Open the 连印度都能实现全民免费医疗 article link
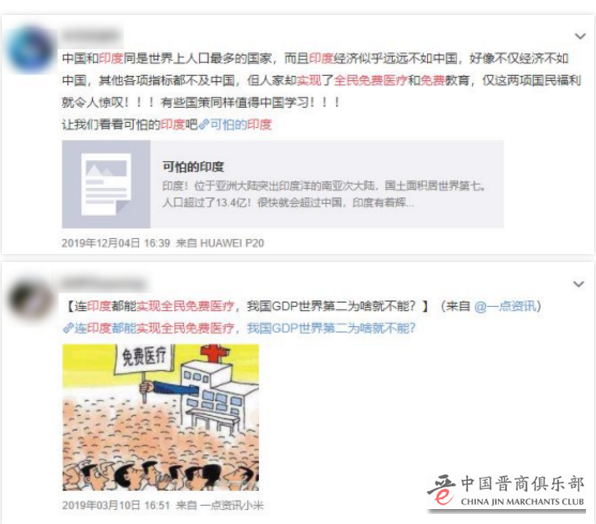596x524 pixels. click(x=245, y=328)
